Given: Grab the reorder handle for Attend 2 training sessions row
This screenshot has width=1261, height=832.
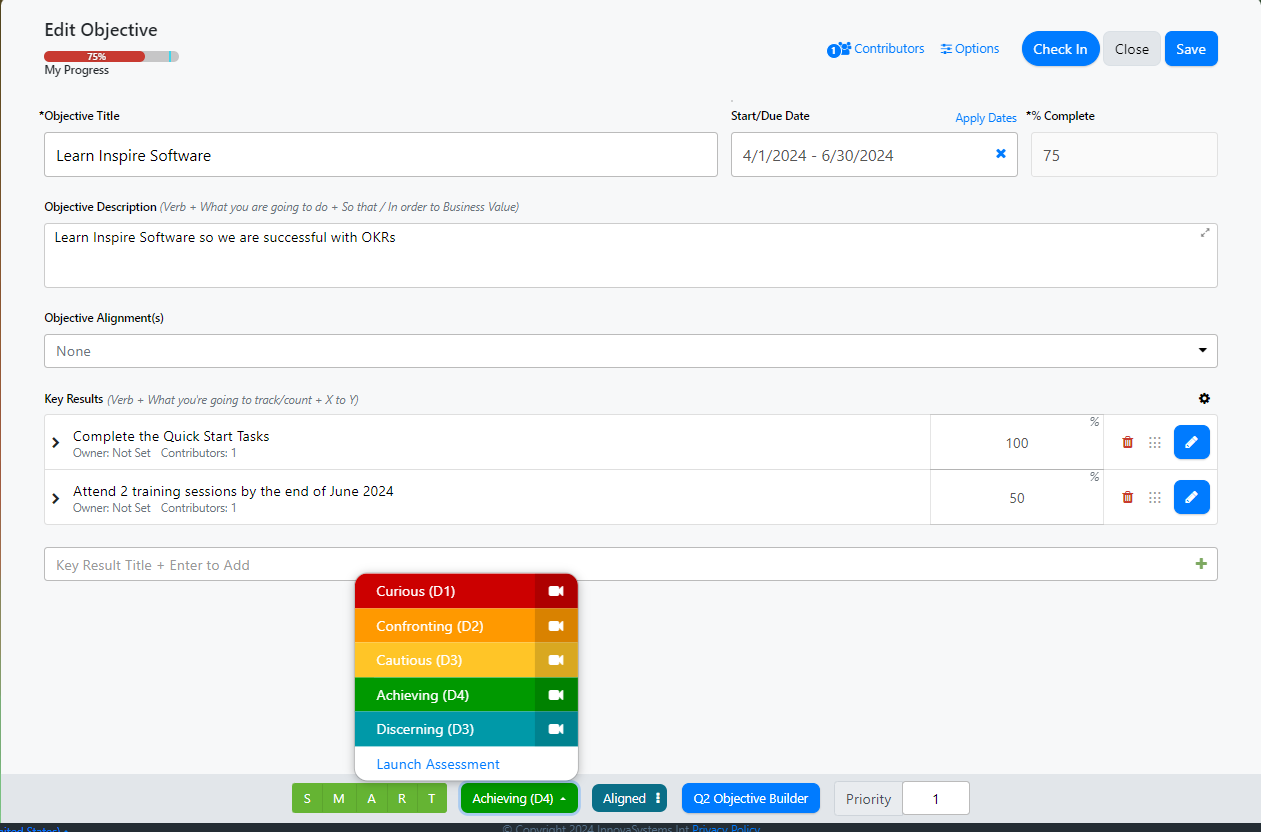Looking at the screenshot, I should 1155,497.
